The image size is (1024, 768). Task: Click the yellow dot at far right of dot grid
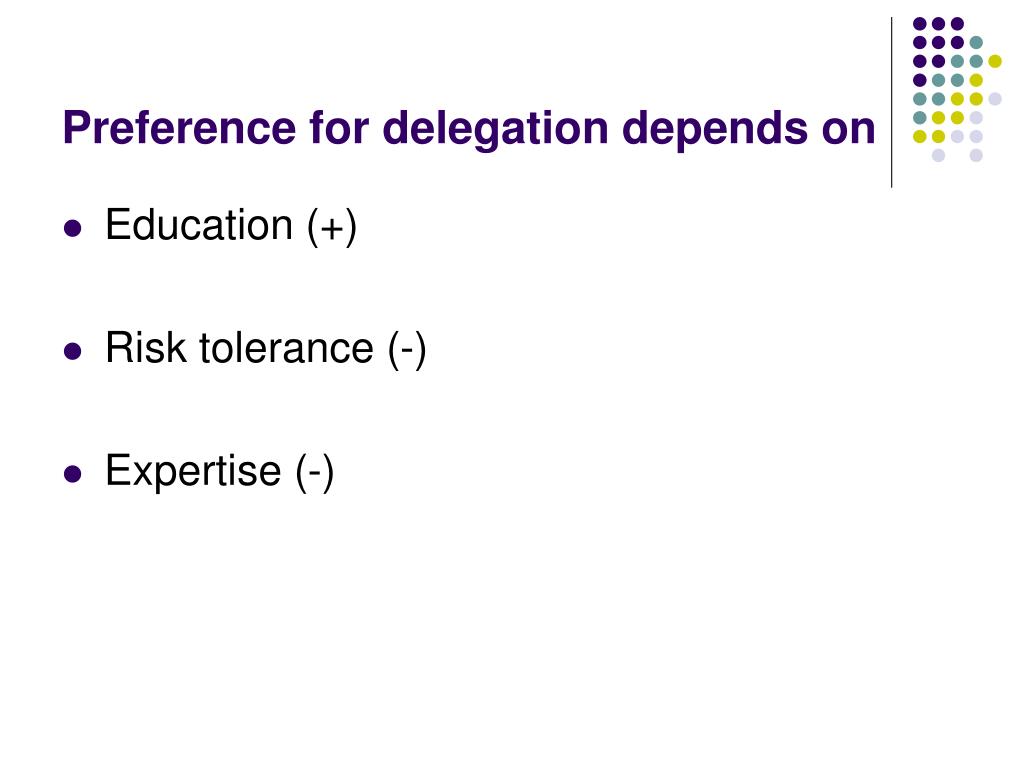995,61
